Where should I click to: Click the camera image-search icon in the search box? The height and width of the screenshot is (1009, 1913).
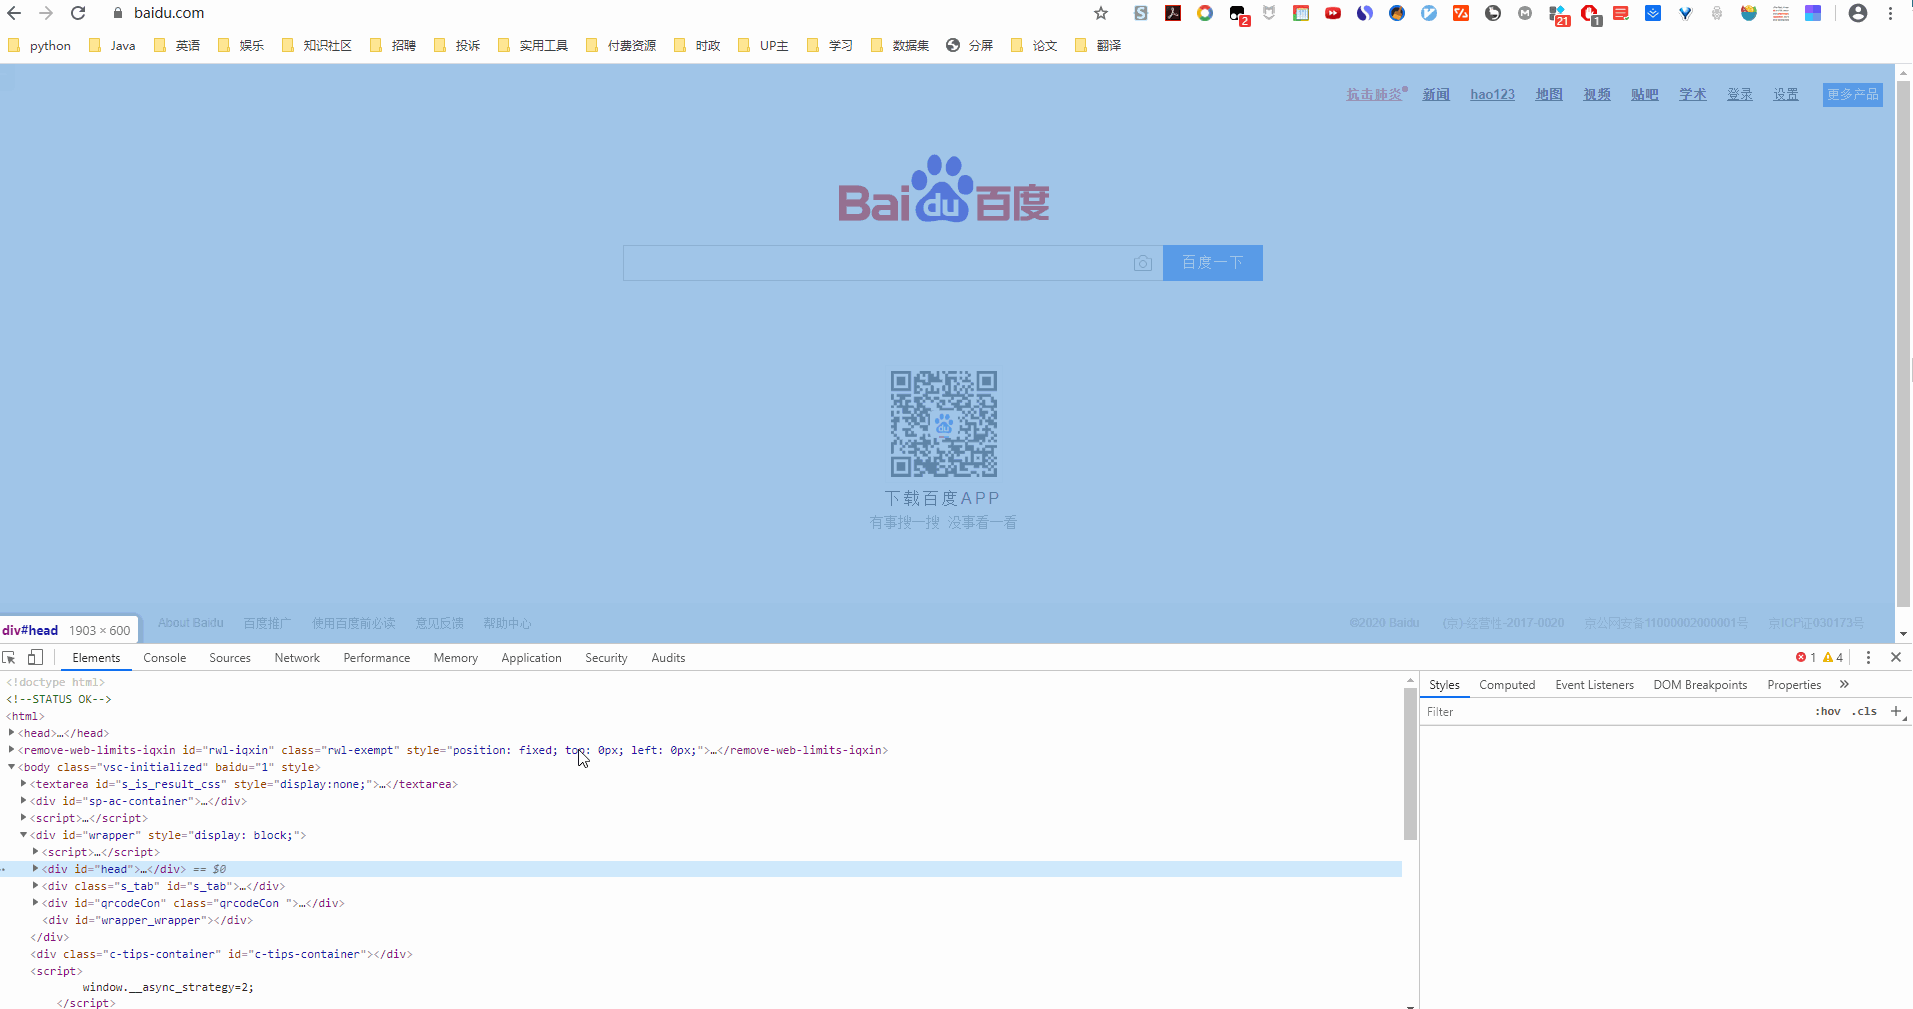tap(1143, 263)
